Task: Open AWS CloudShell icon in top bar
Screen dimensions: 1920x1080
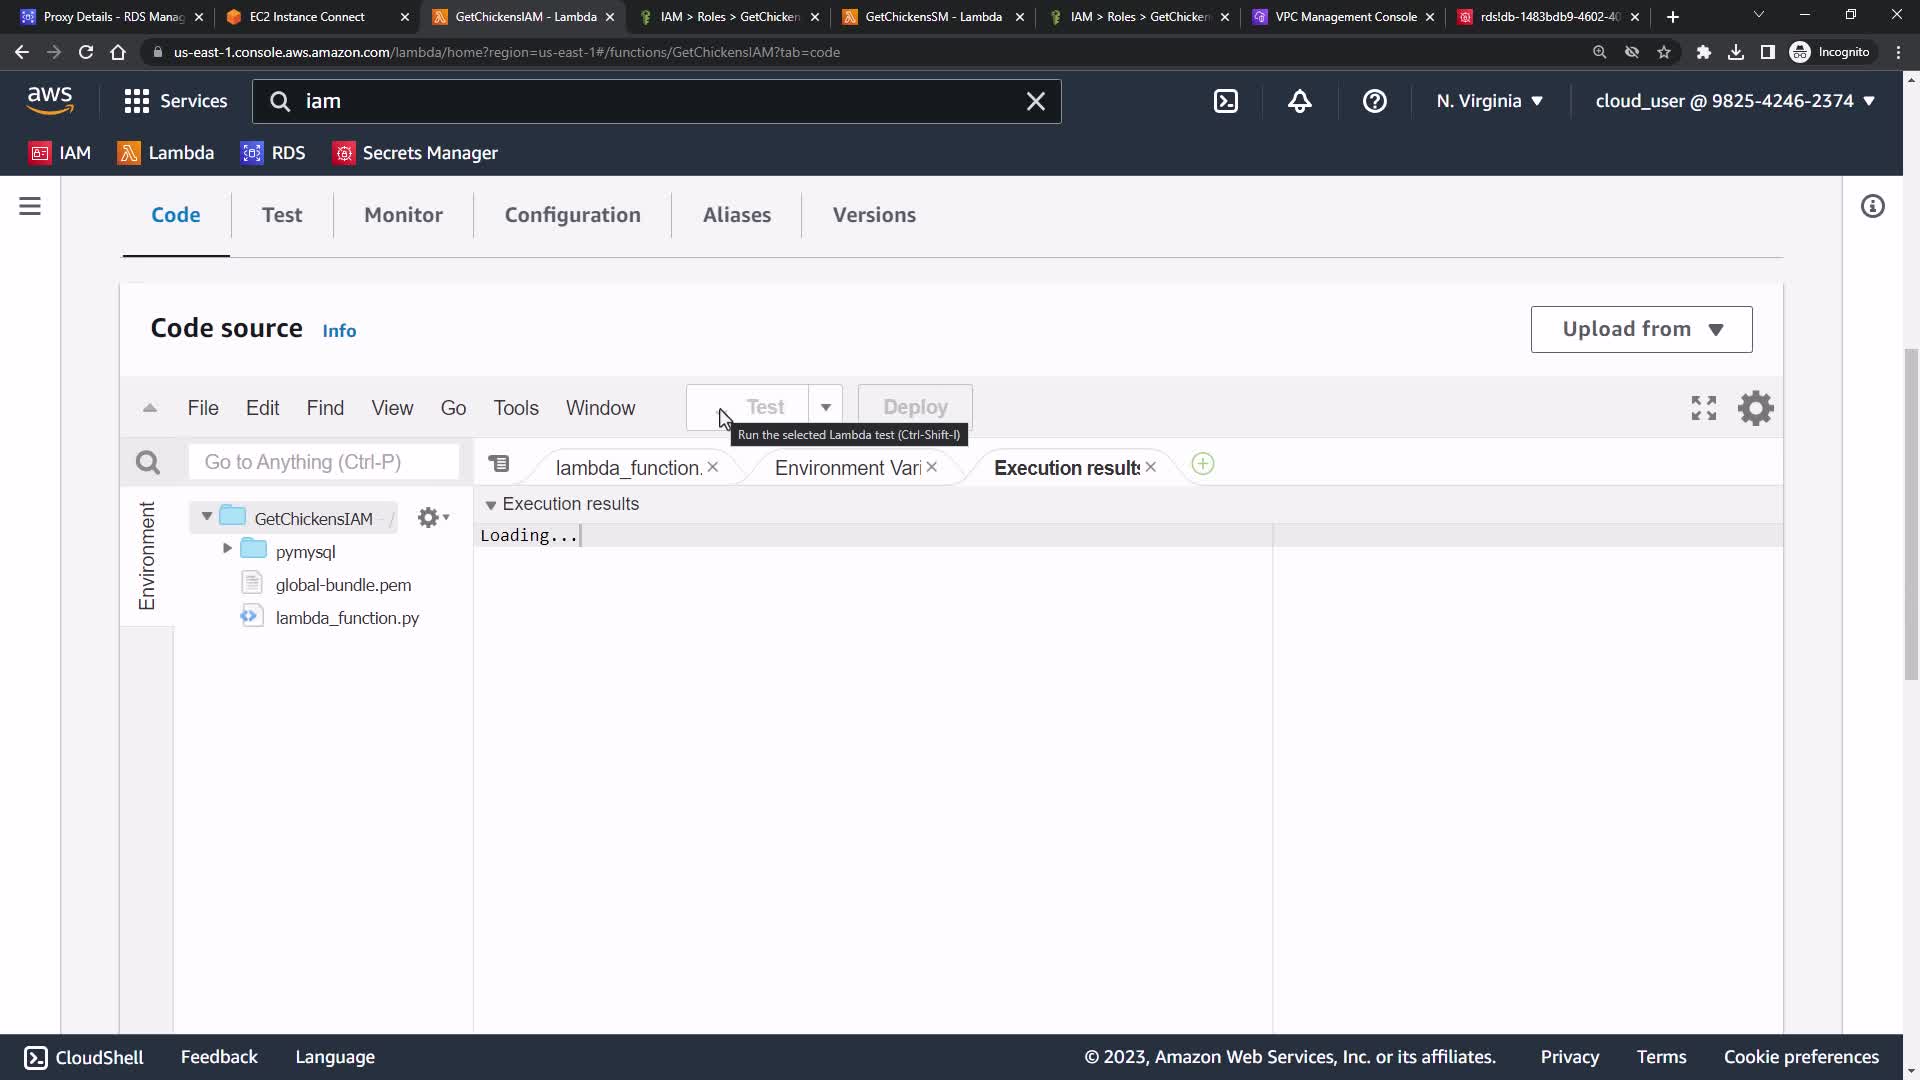Action: click(1225, 101)
